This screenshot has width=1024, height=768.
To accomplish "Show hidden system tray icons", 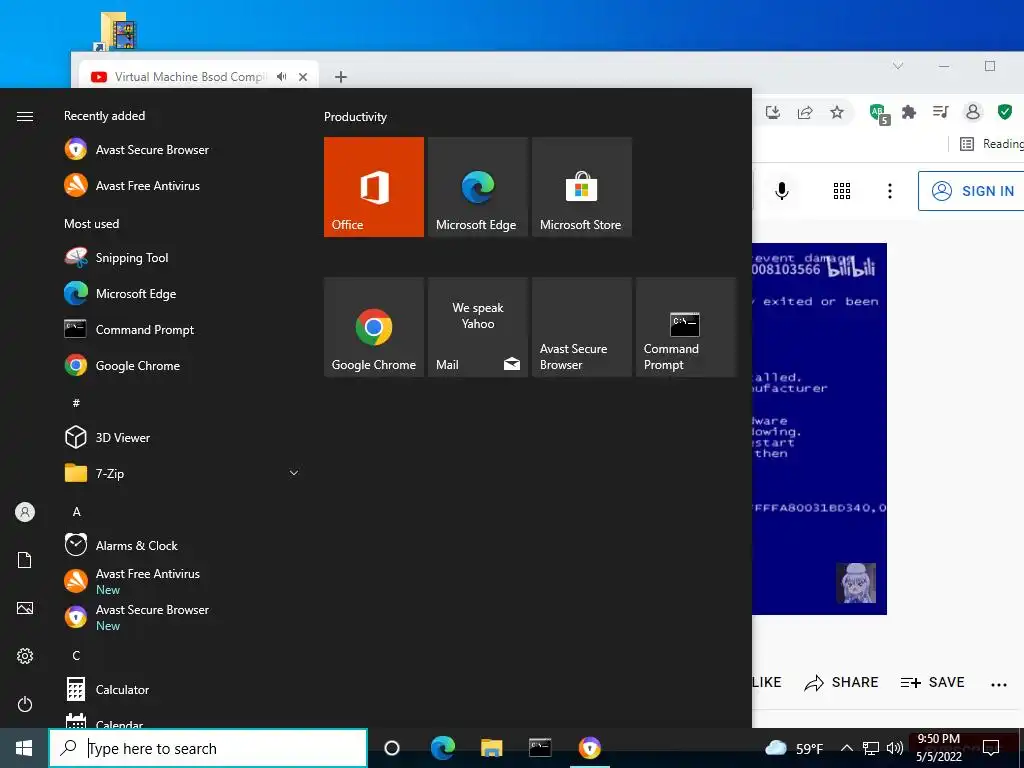I will click(x=846, y=748).
